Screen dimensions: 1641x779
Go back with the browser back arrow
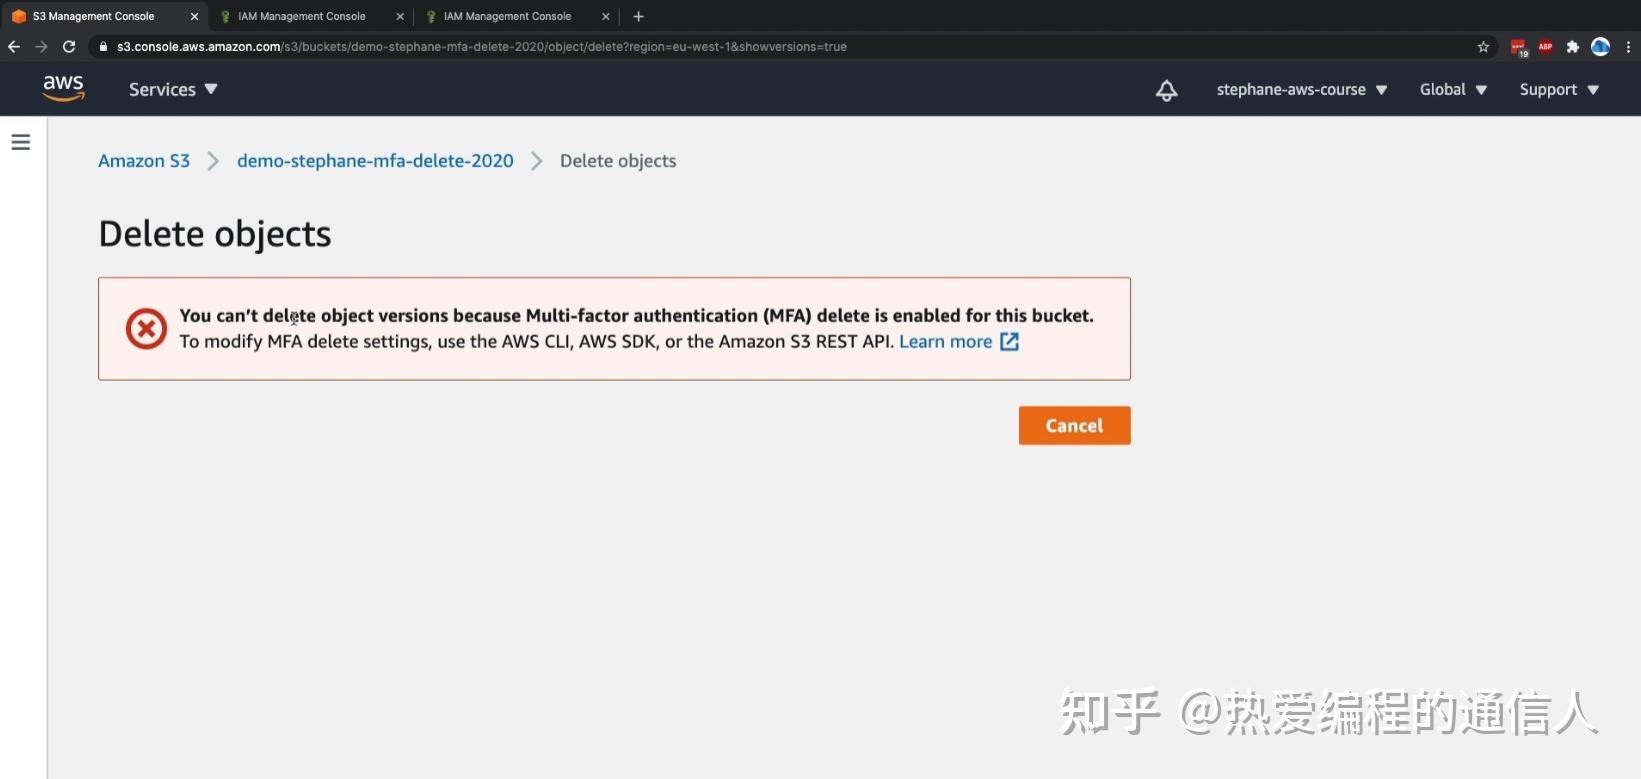coord(14,46)
